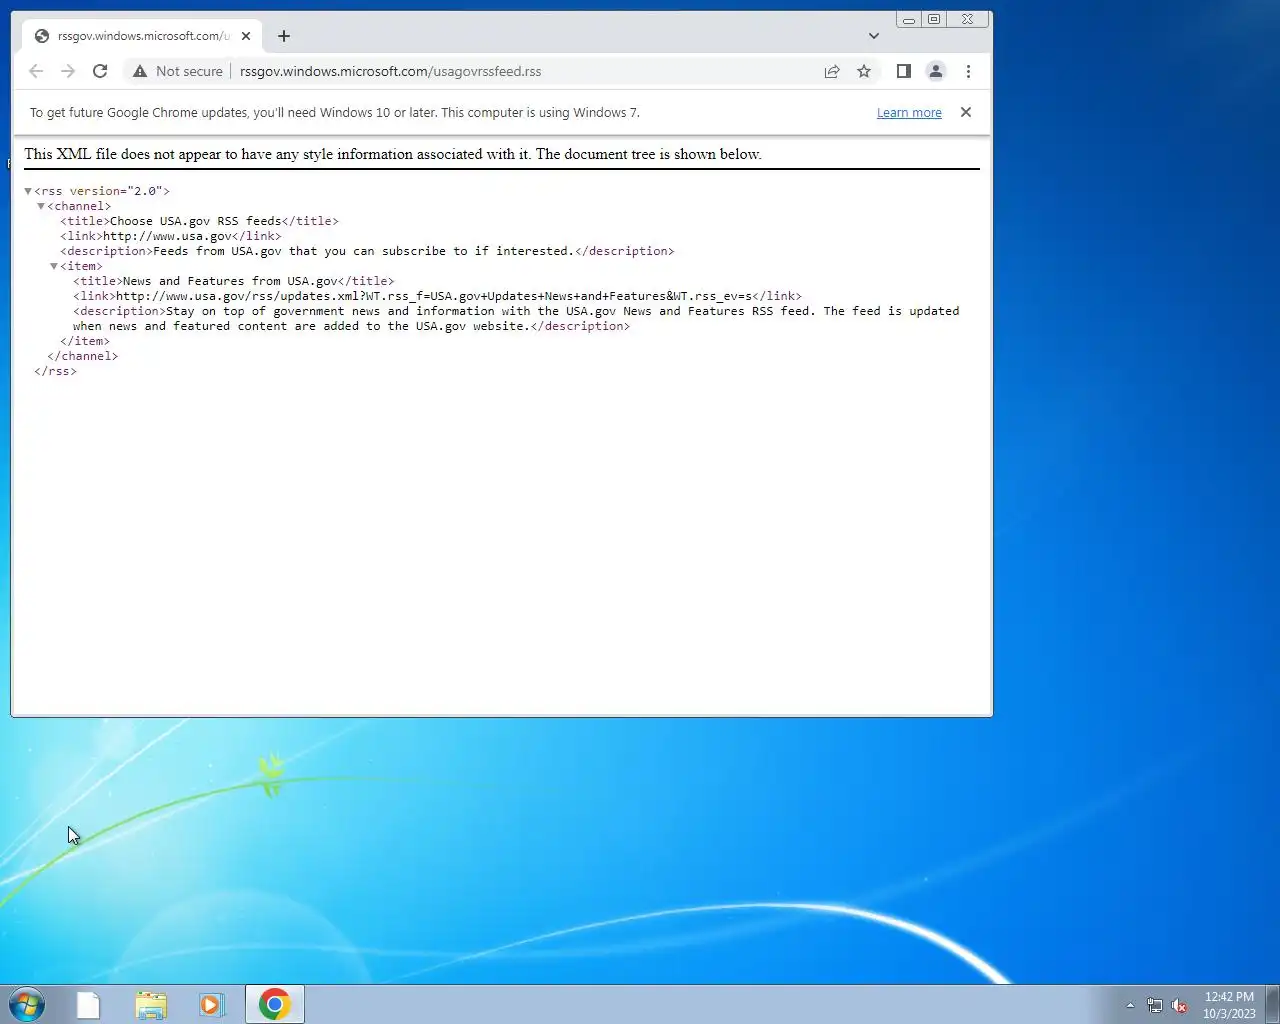Open a new tab with plus button

pos(284,36)
